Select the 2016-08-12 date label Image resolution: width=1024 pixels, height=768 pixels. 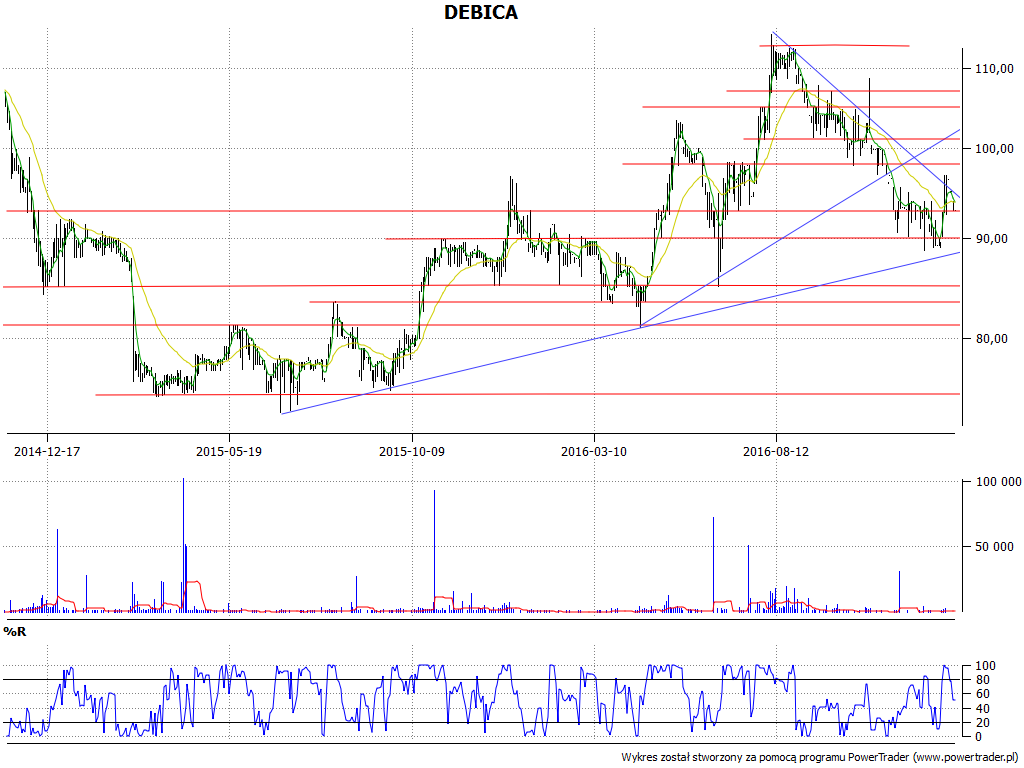(x=776, y=451)
